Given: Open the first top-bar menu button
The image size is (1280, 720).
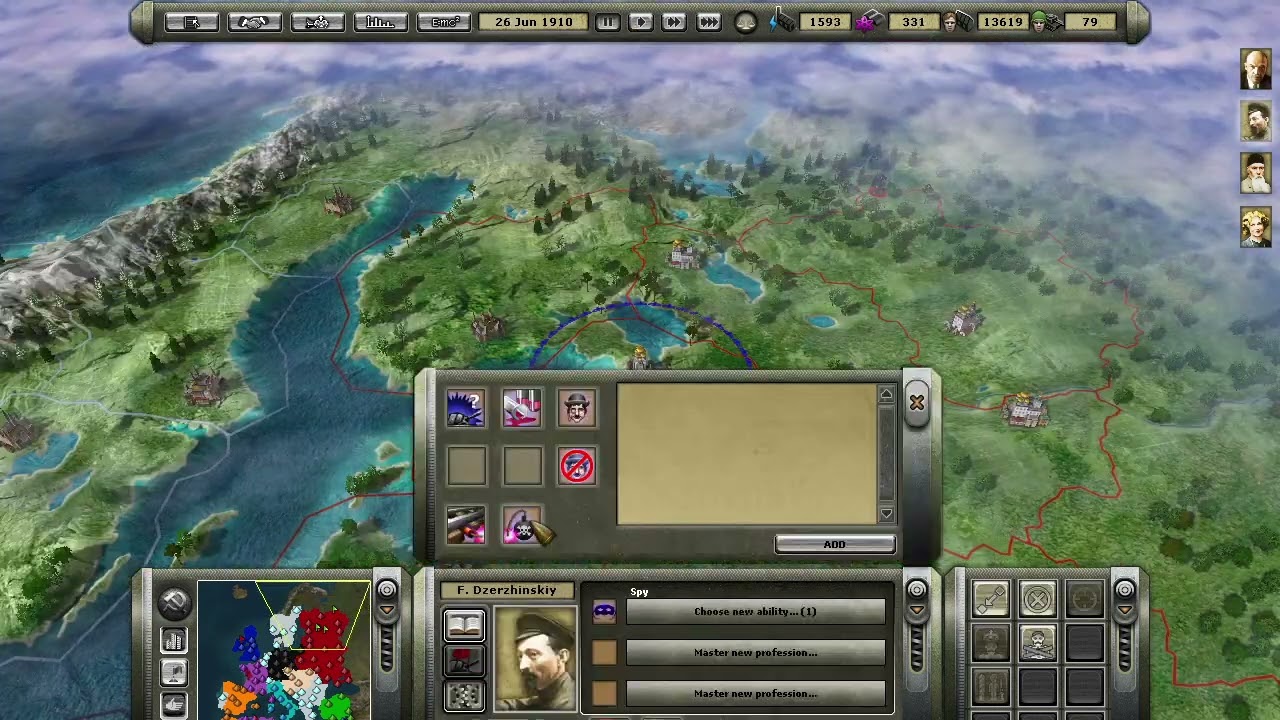Looking at the screenshot, I should (x=191, y=22).
